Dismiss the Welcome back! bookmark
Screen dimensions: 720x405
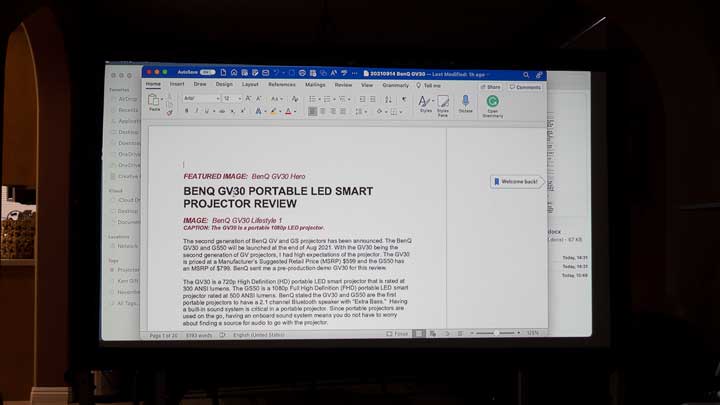(517, 182)
